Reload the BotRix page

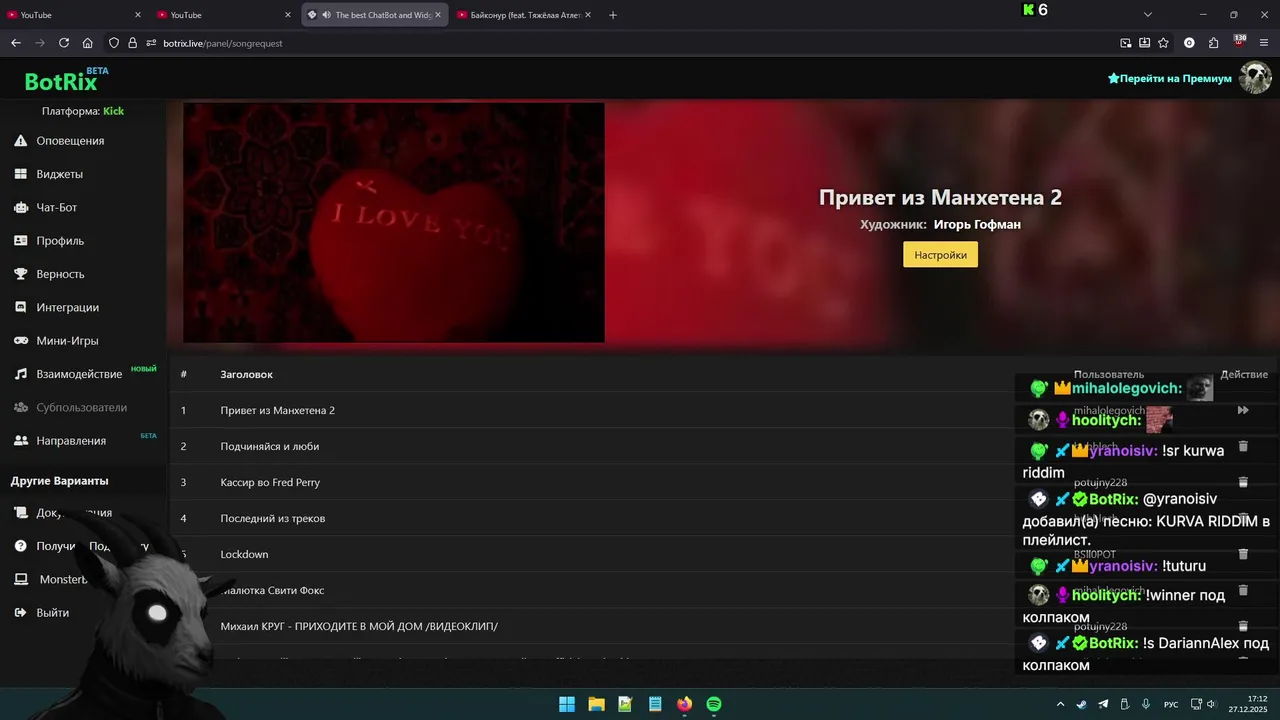[x=64, y=43]
